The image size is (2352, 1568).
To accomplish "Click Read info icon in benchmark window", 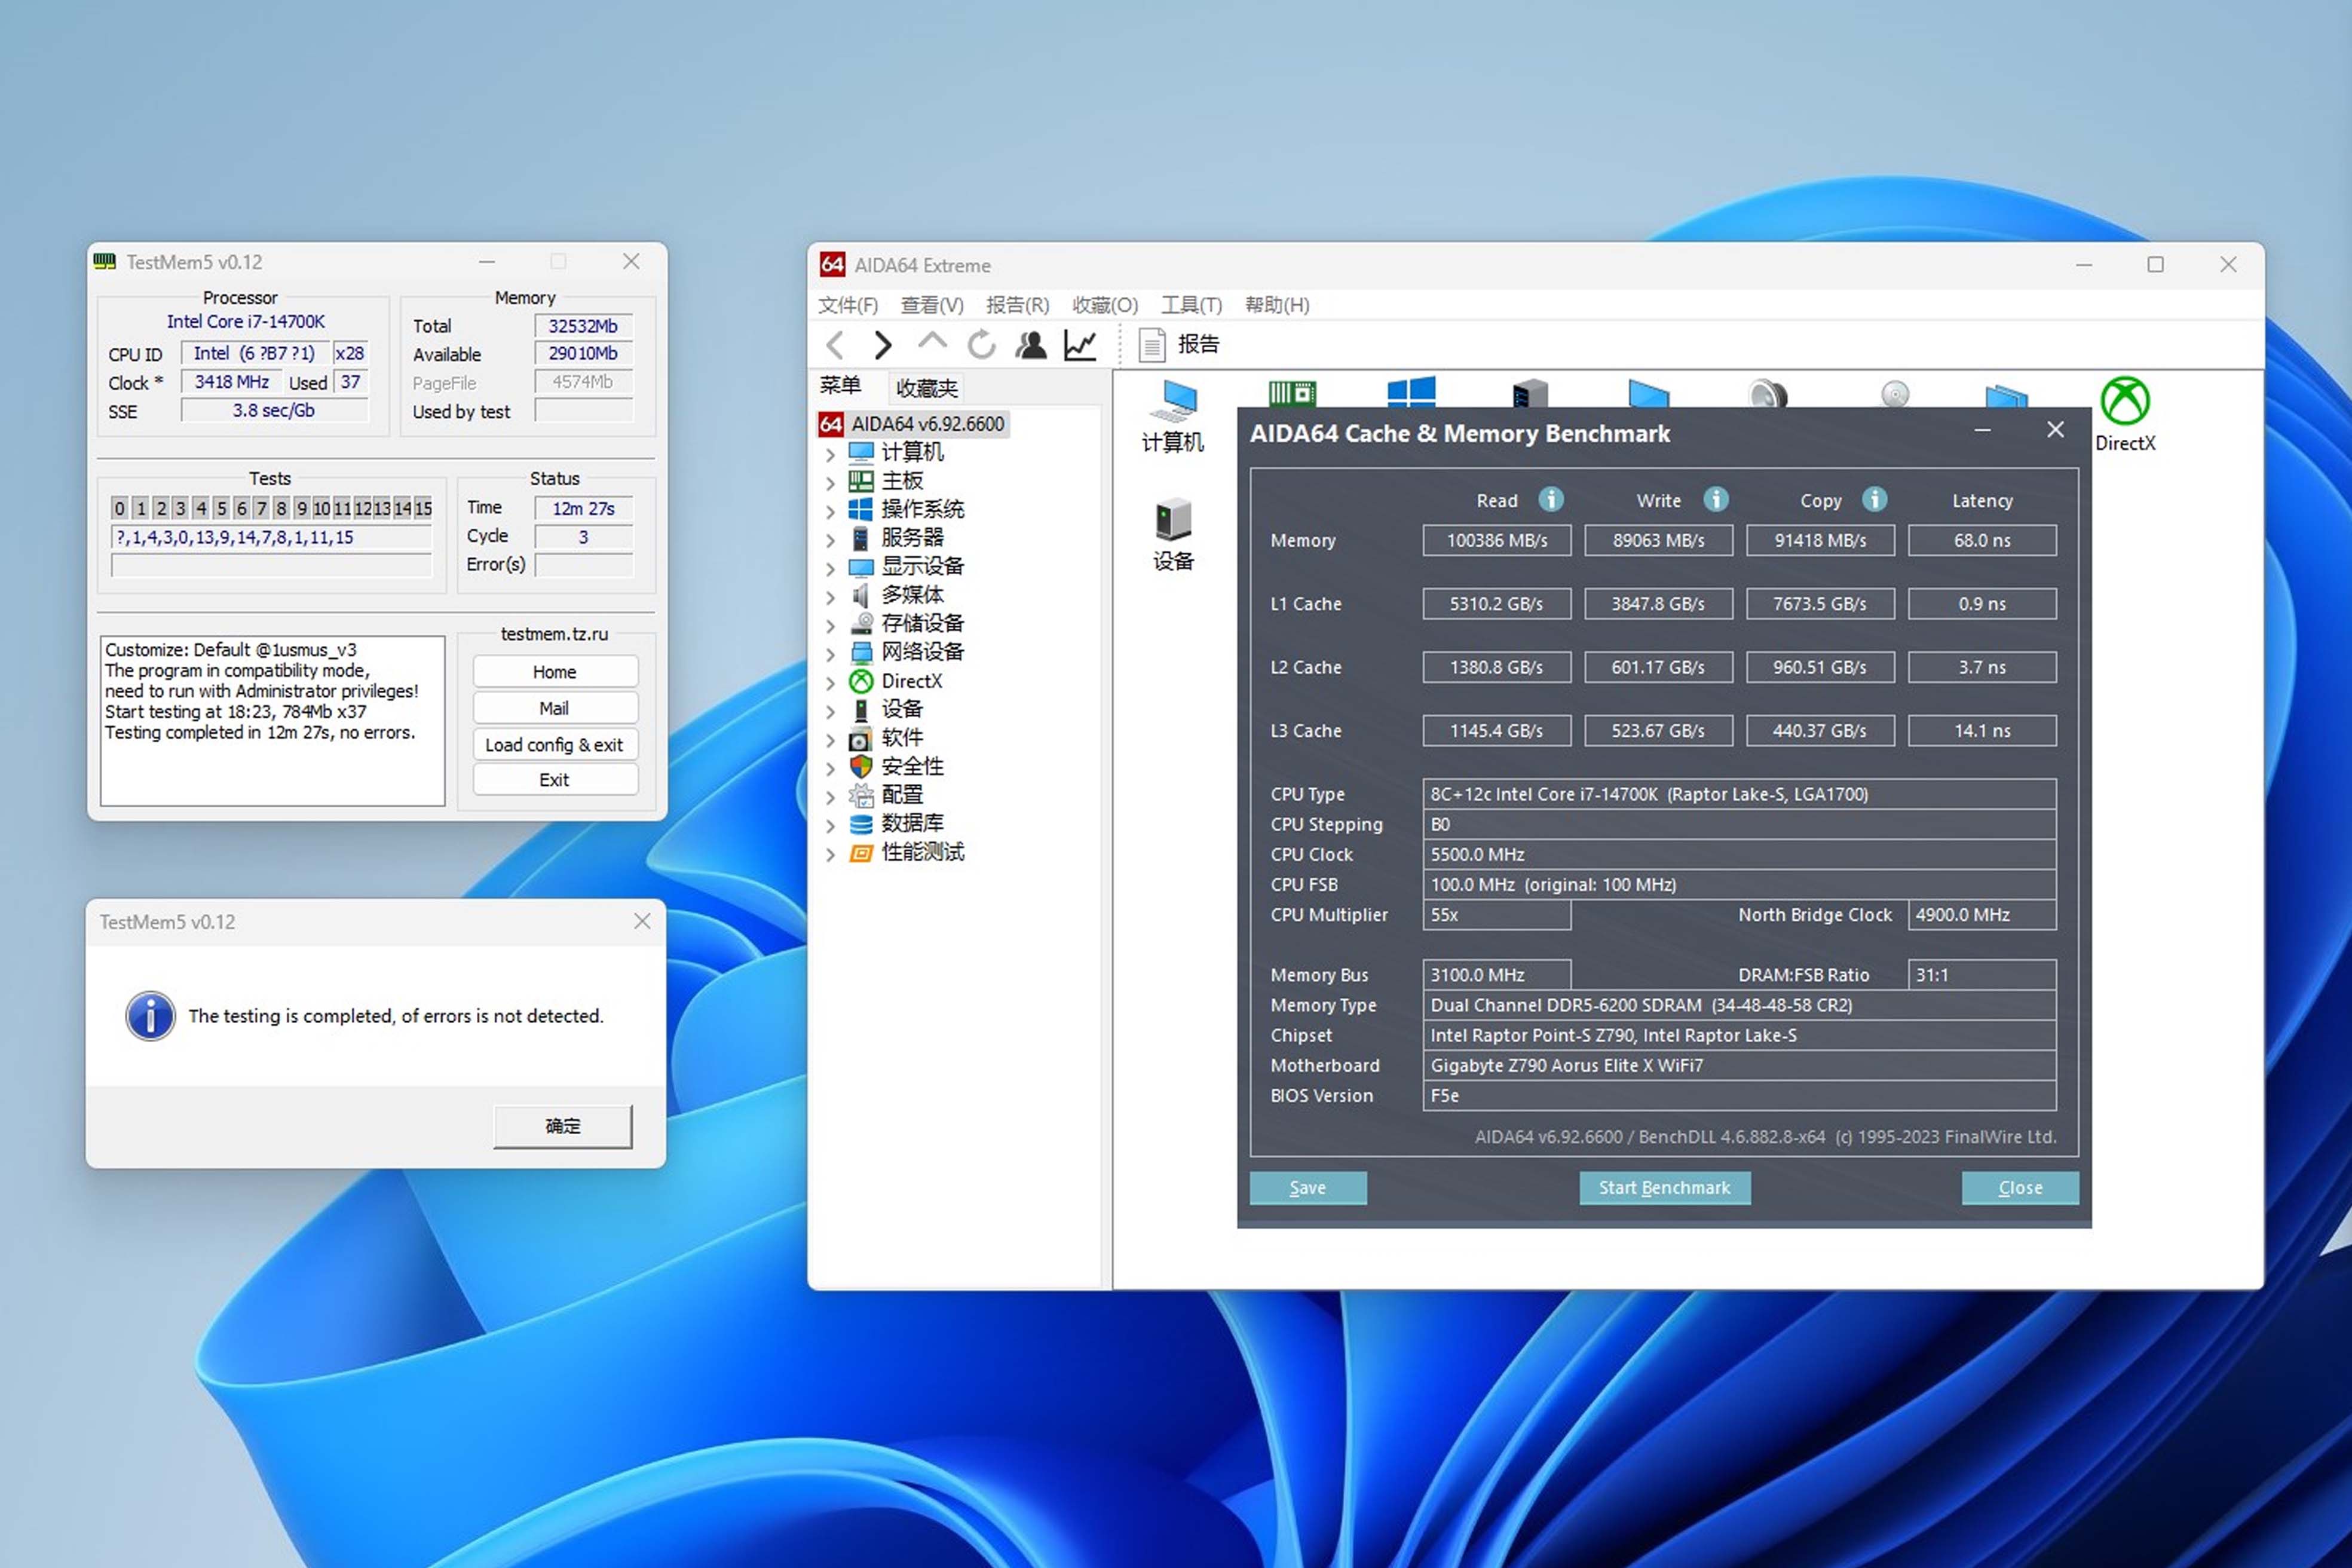I will pos(1551,499).
